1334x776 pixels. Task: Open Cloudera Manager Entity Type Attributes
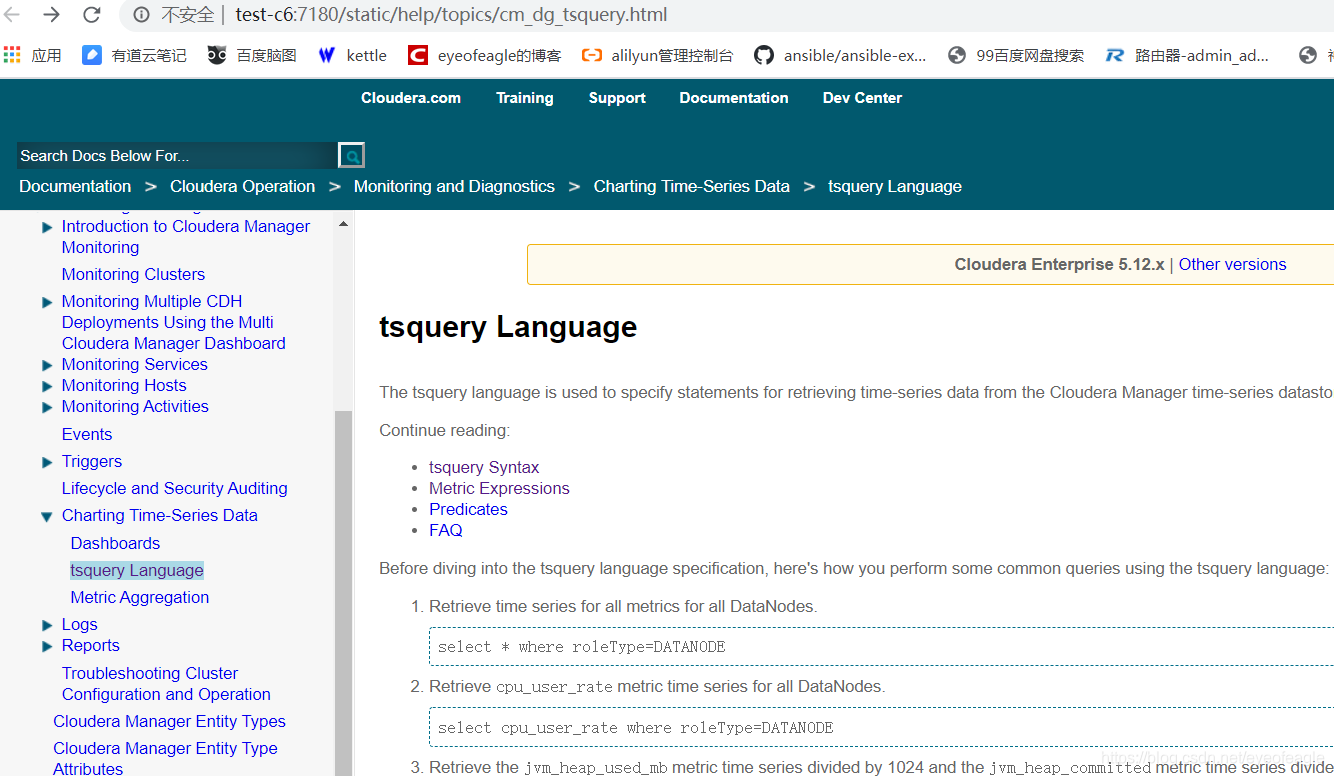[165, 758]
